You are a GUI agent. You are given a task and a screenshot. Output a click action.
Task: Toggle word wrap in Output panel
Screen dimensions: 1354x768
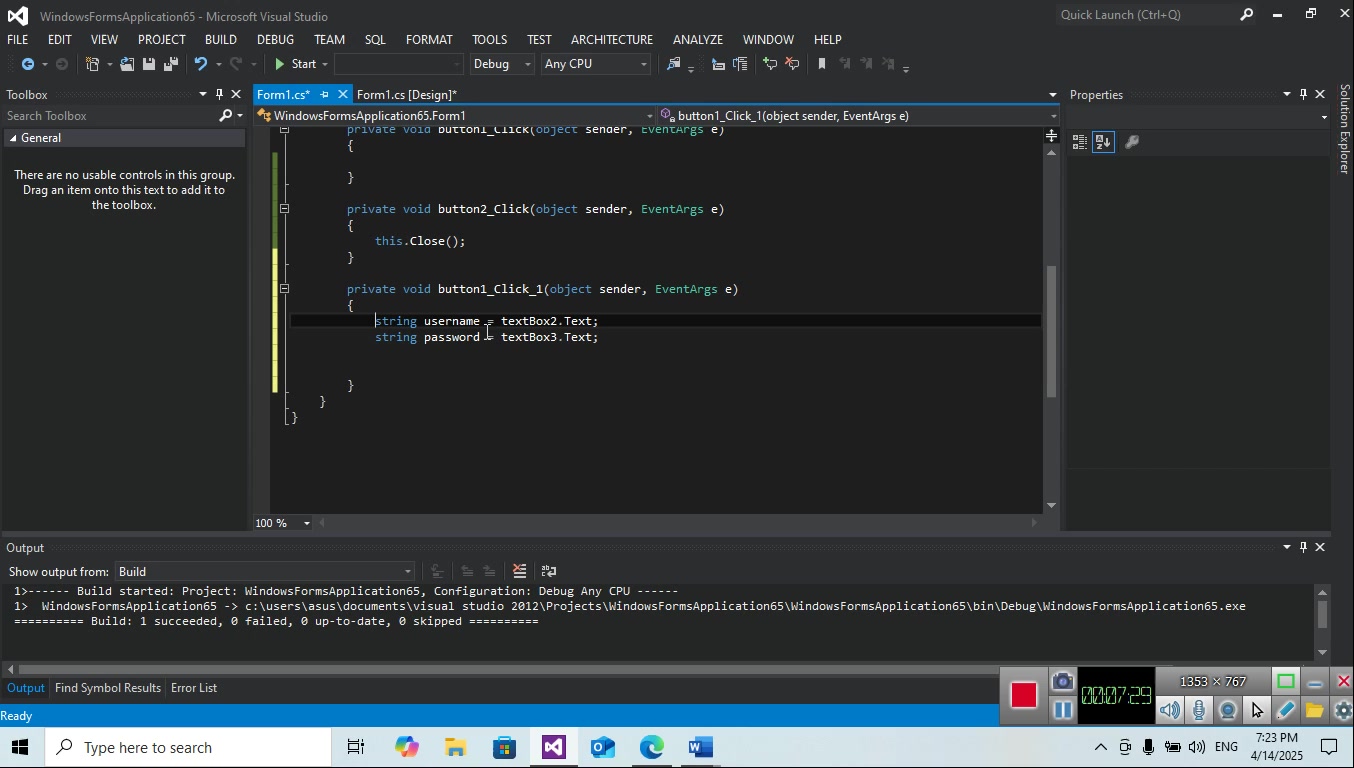(x=549, y=572)
